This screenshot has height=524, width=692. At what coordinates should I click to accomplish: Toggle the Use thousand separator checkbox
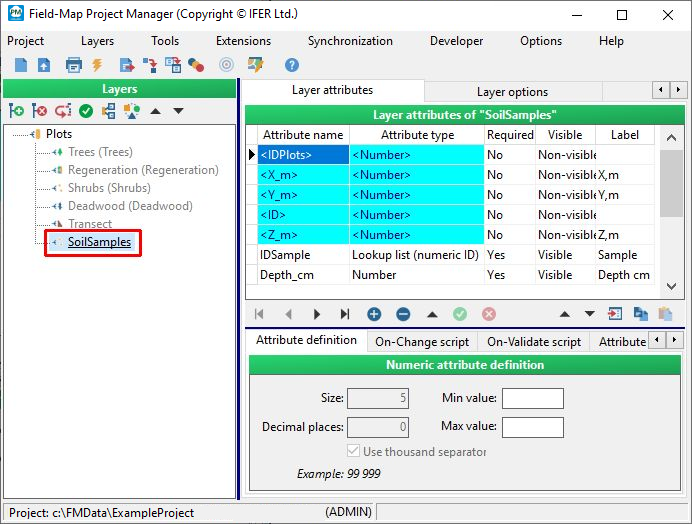tap(354, 452)
